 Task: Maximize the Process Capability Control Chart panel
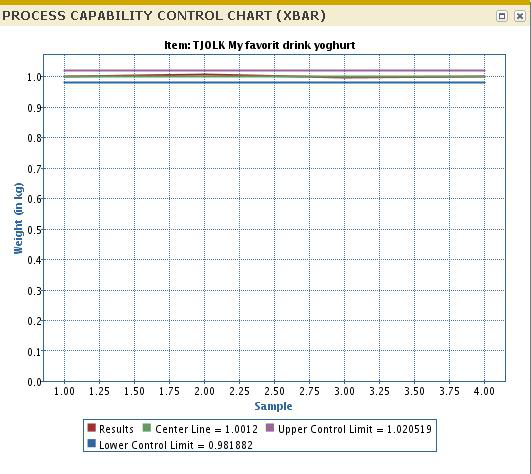click(502, 16)
